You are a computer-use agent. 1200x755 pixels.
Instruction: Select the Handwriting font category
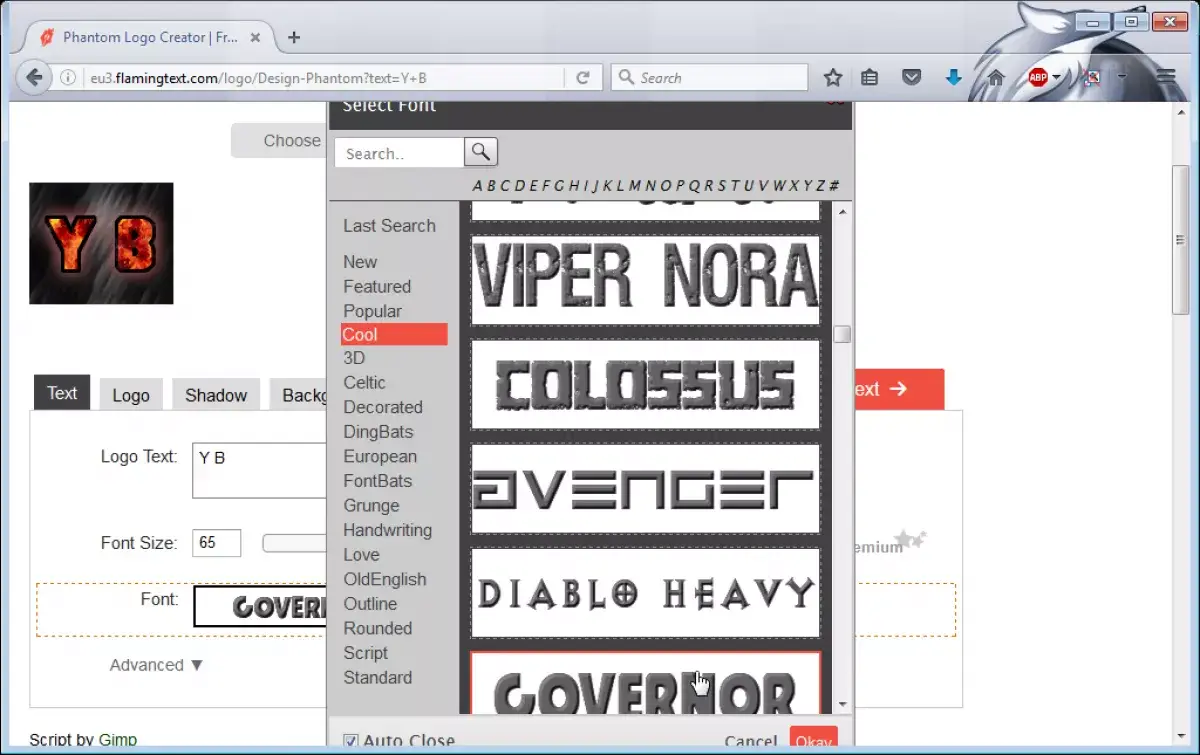(x=388, y=530)
